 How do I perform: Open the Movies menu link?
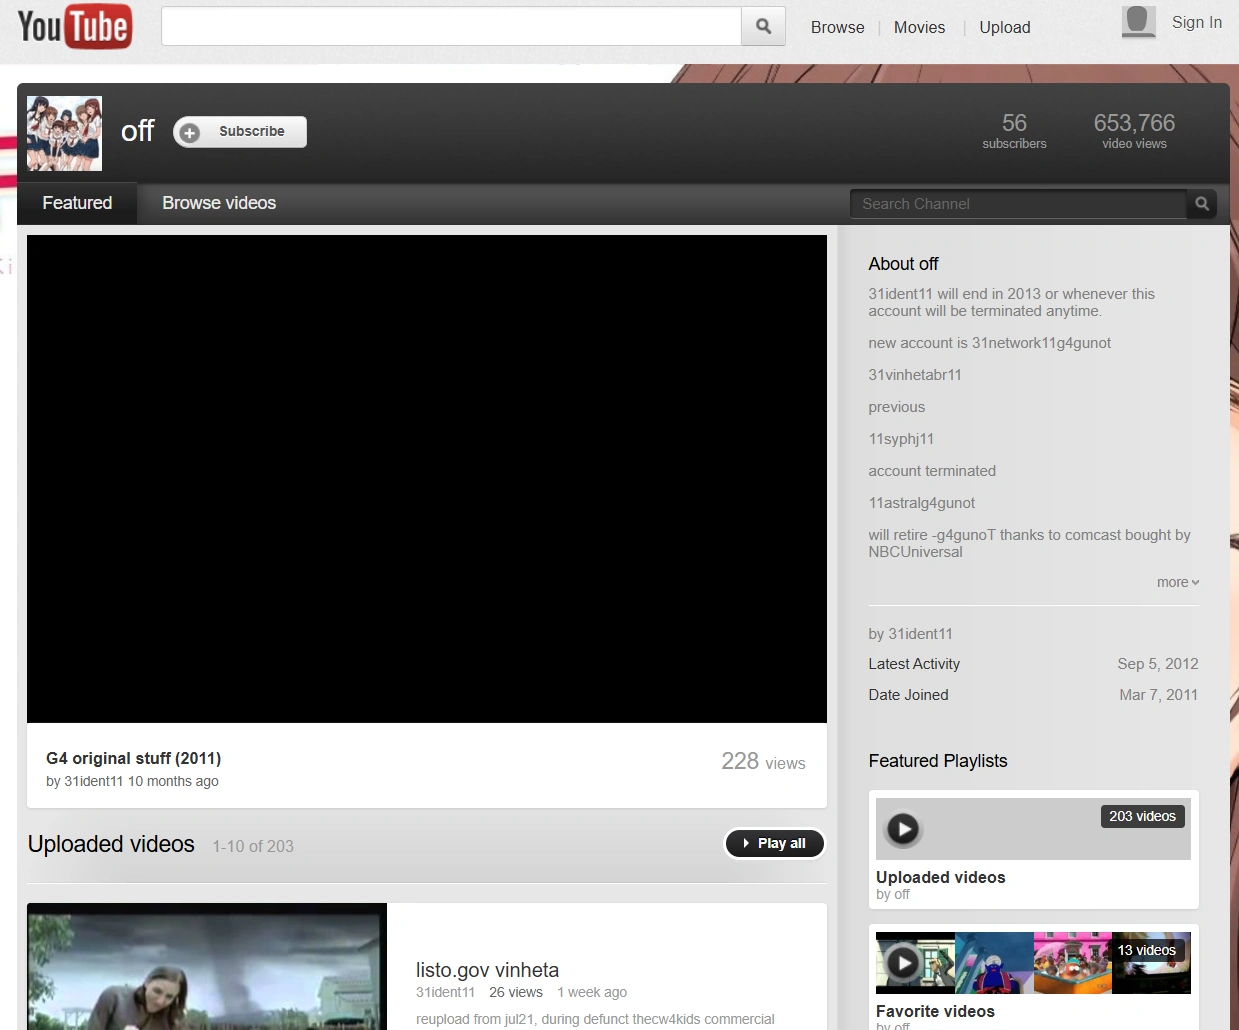(x=919, y=27)
